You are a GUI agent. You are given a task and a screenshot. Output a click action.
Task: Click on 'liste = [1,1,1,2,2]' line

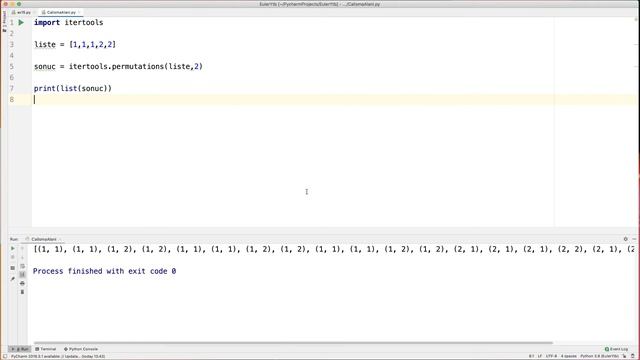pyautogui.click(x=75, y=44)
